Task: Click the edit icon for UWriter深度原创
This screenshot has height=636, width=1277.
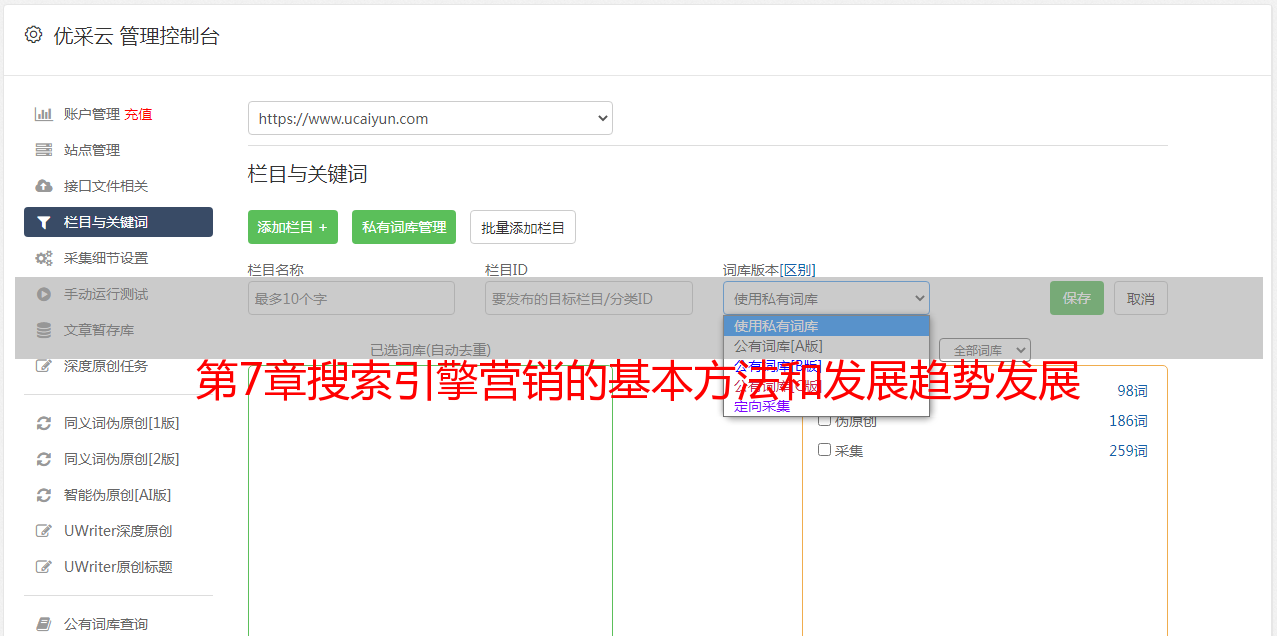Action: coord(43,531)
